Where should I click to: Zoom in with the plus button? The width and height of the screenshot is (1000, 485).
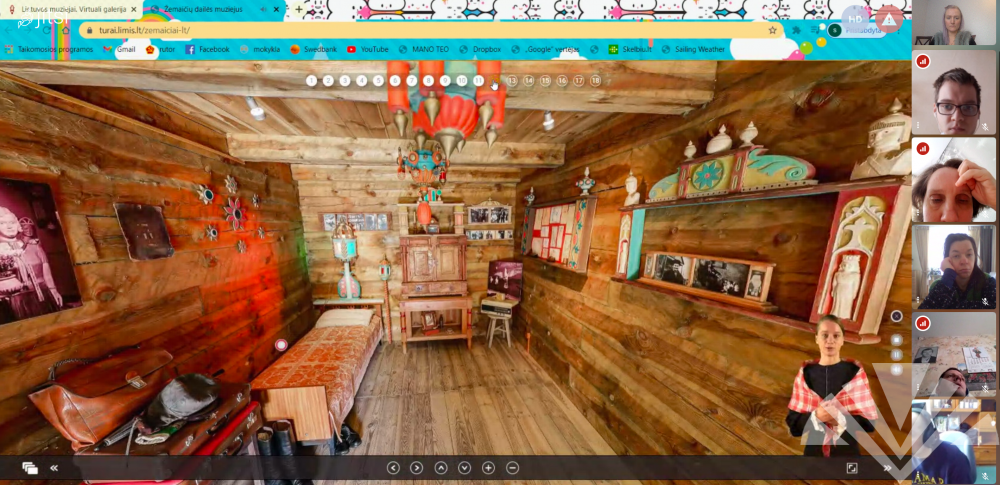point(489,468)
